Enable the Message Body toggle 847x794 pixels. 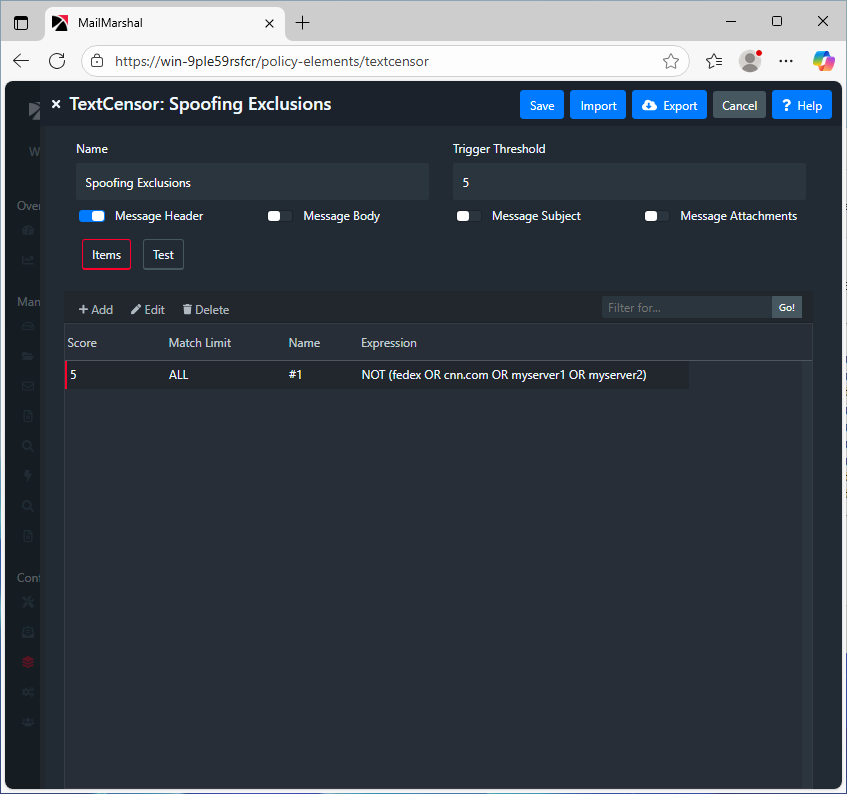coord(280,216)
